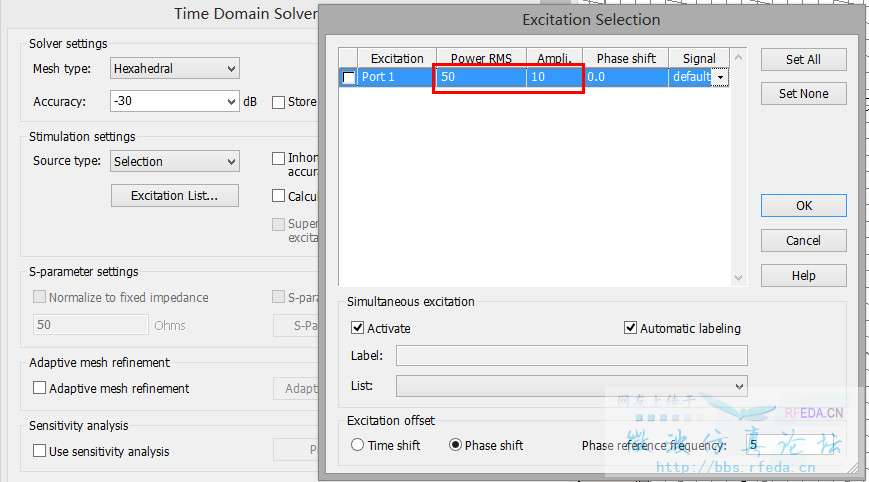
Task: Select the Time shift radio button
Action: 357,445
